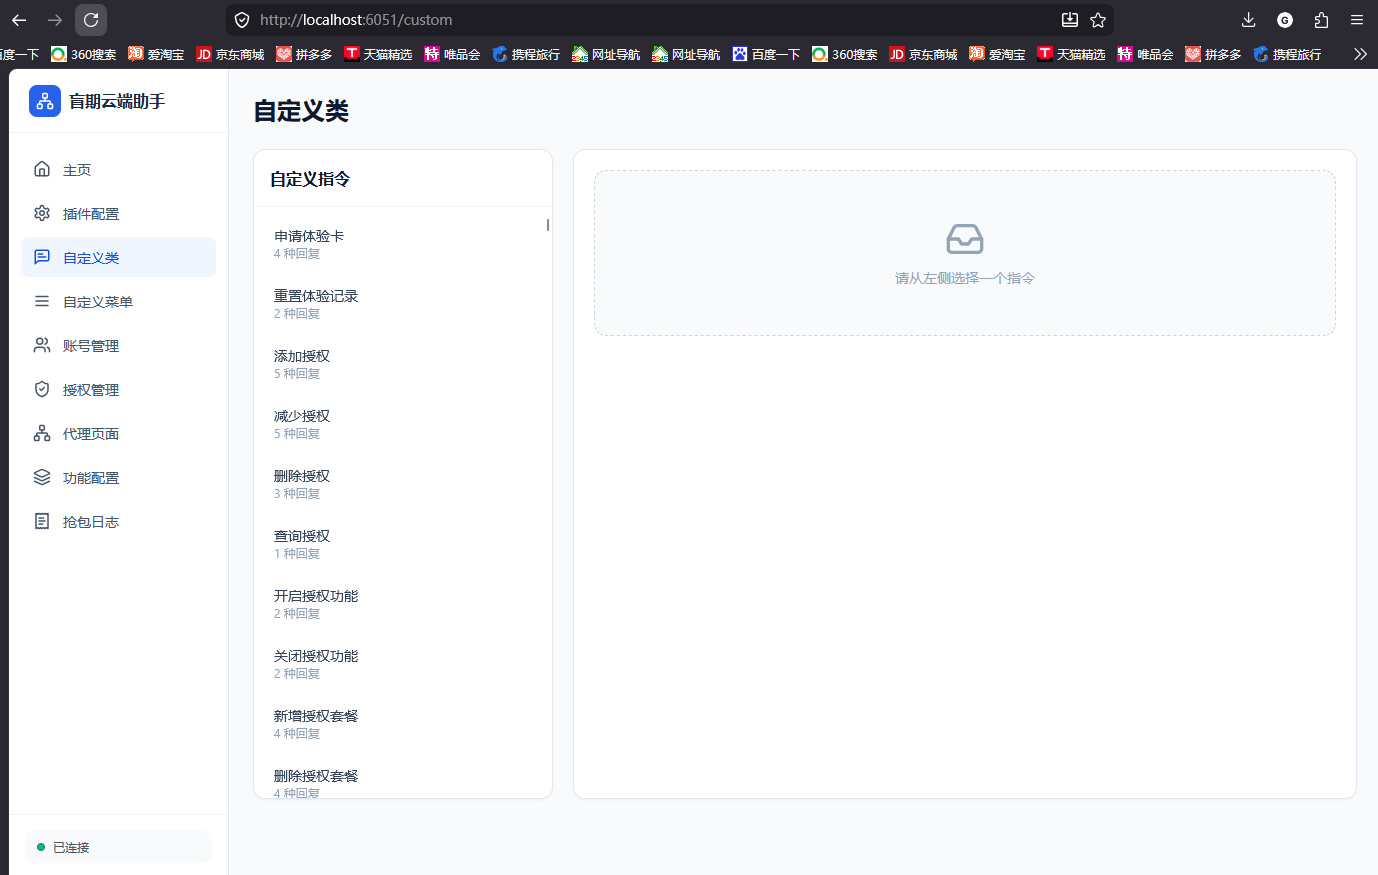Click the gear icon for 插件配置
The image size is (1378, 875).
point(42,213)
